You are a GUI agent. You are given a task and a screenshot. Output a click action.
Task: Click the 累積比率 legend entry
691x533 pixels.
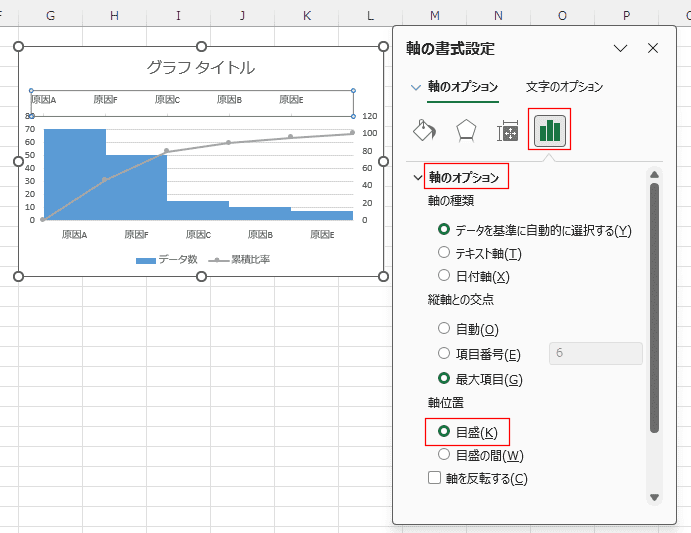(x=239, y=260)
